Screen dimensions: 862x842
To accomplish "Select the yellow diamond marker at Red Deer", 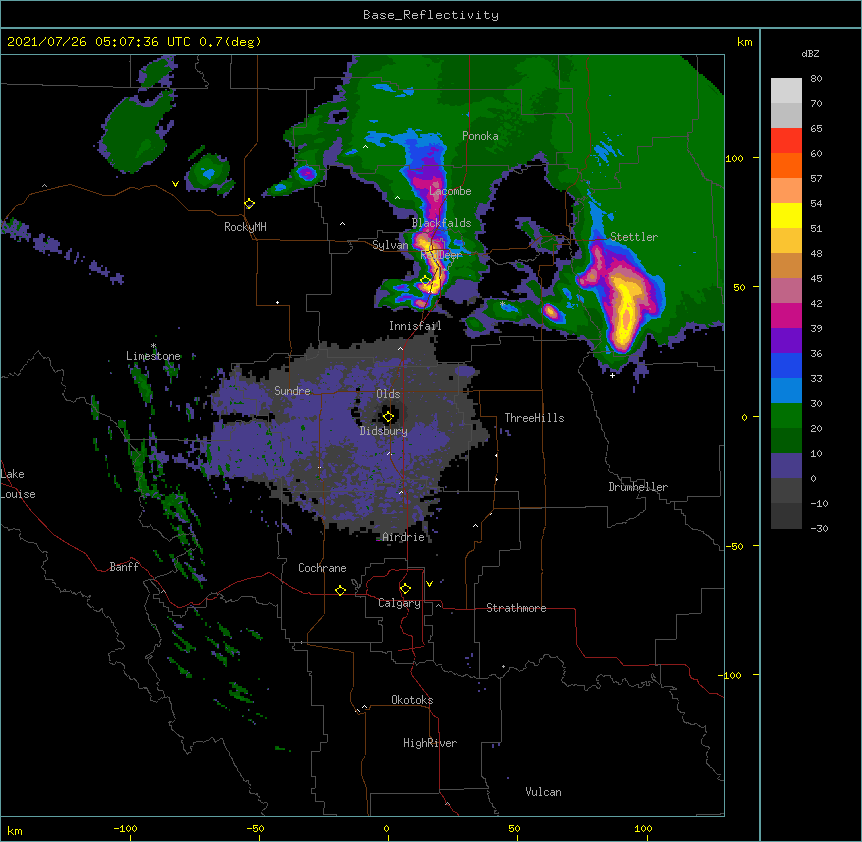I will click(x=426, y=281).
